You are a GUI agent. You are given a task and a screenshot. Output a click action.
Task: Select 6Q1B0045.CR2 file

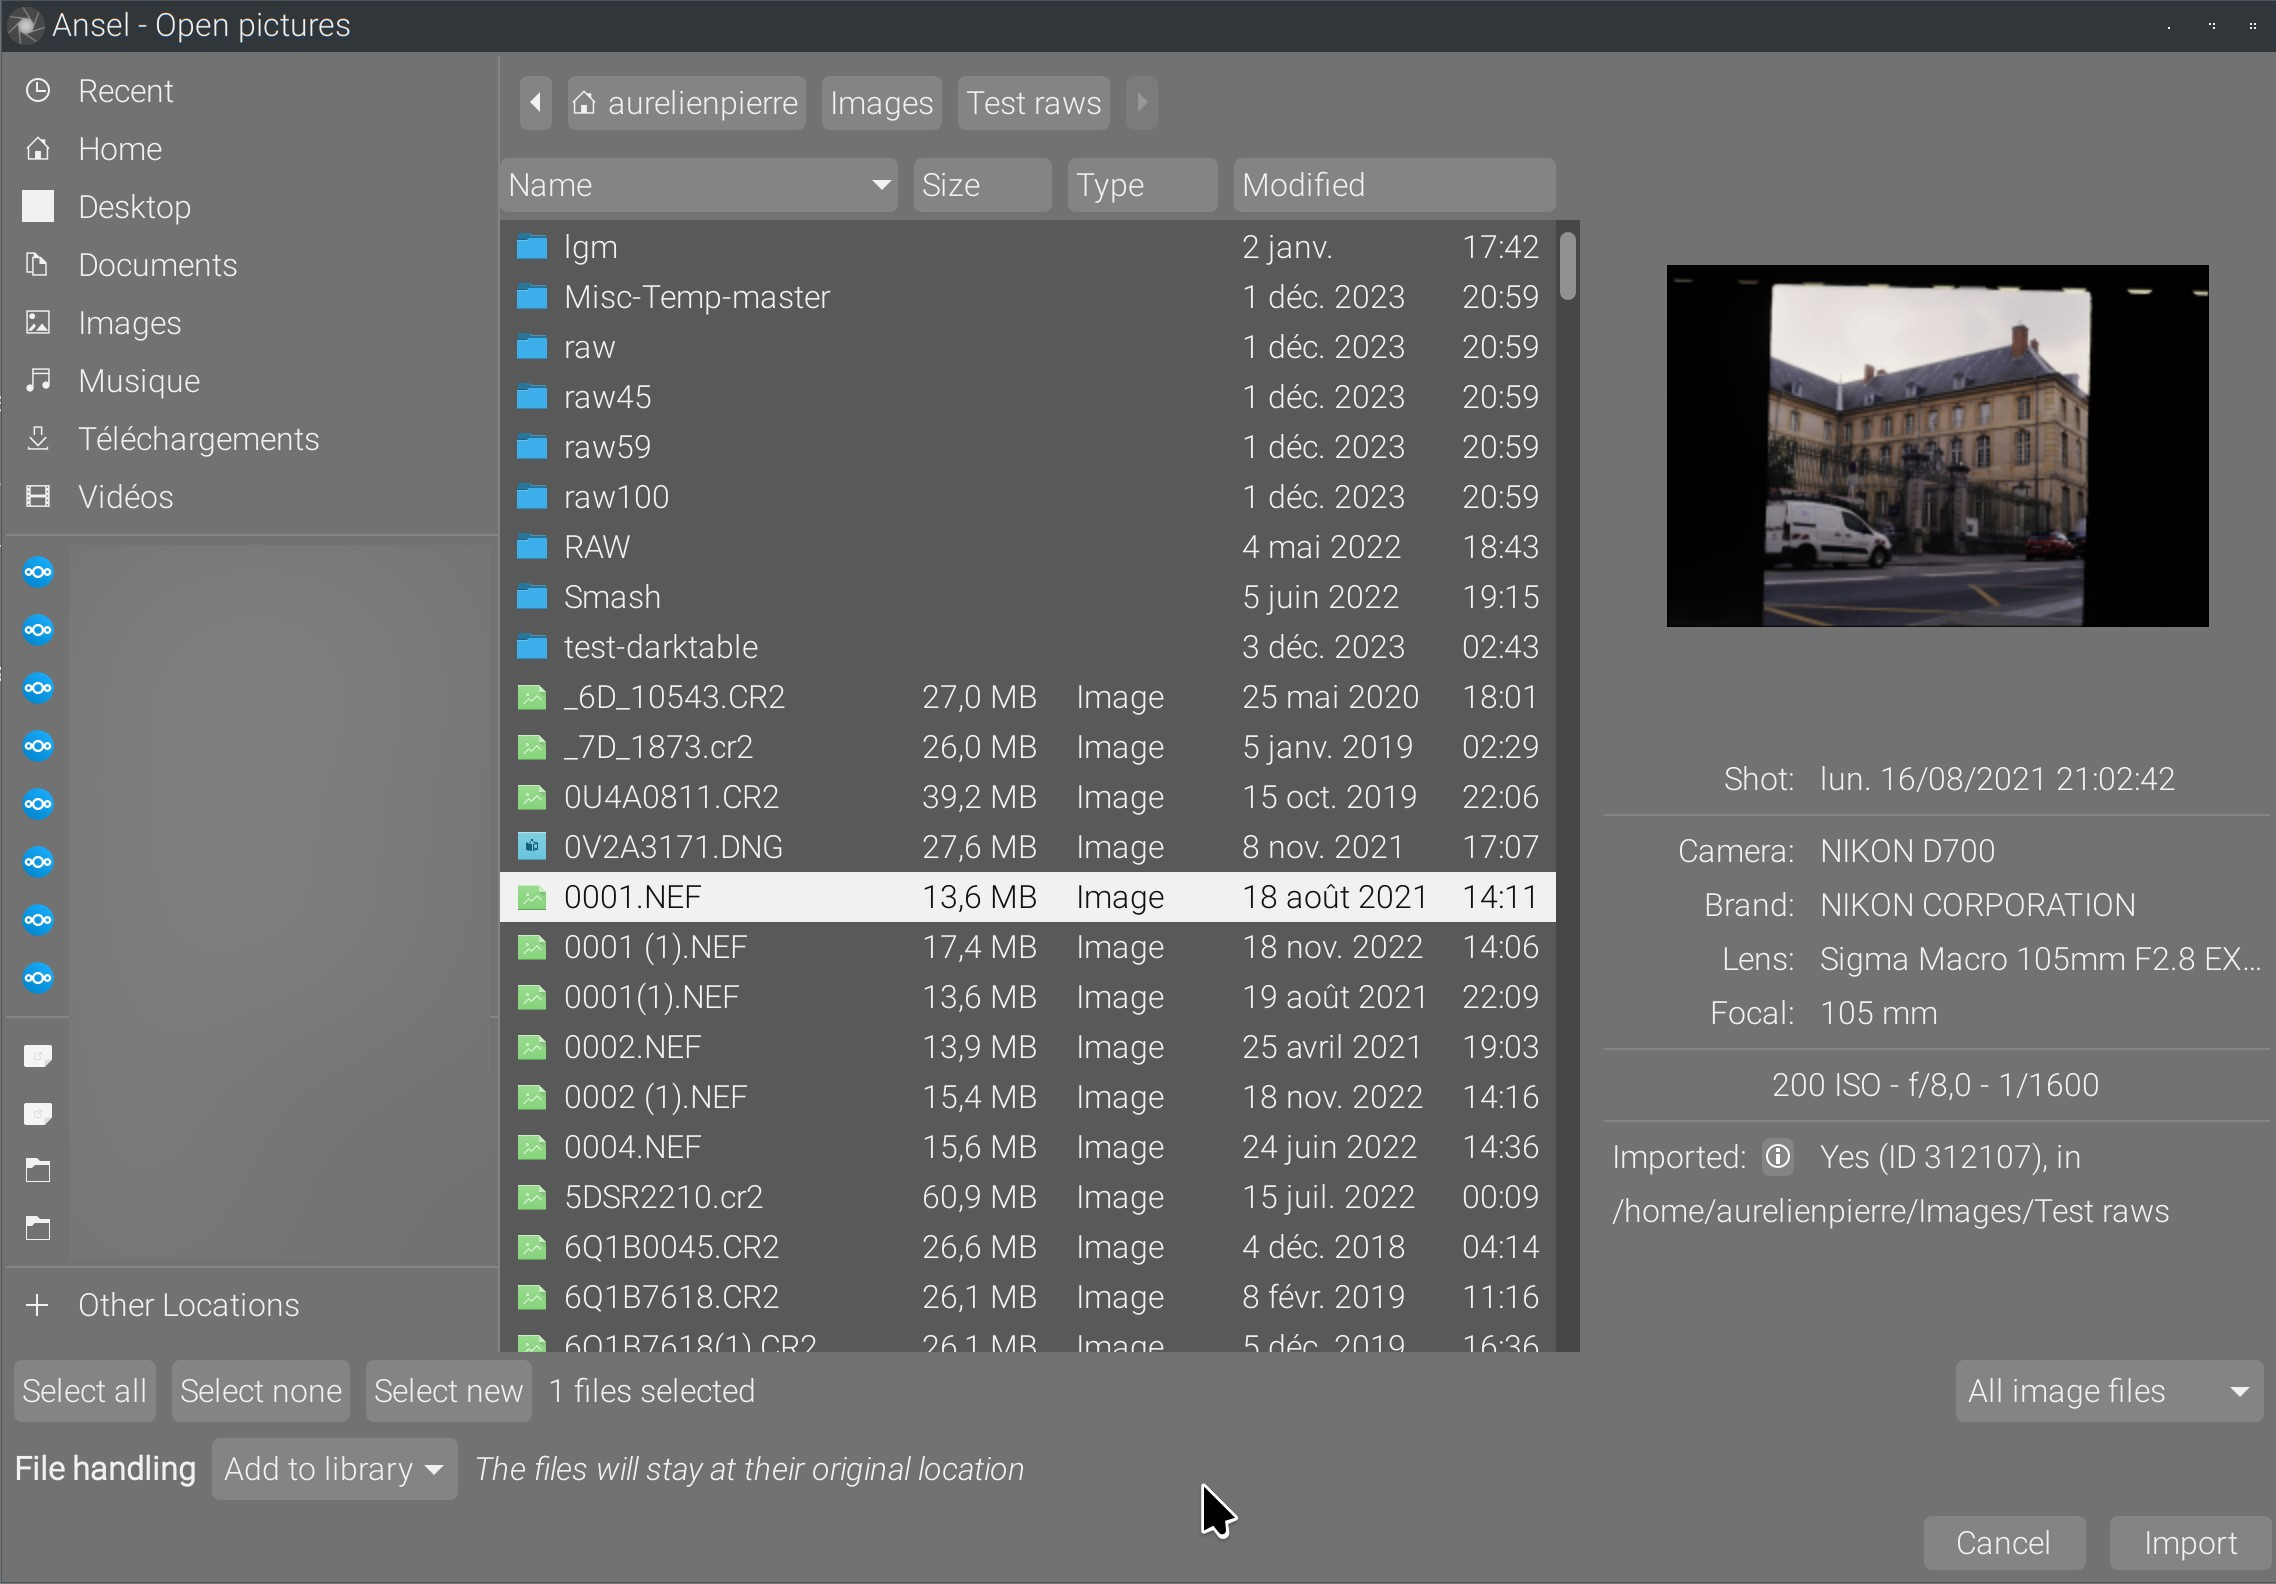pyautogui.click(x=1027, y=1247)
